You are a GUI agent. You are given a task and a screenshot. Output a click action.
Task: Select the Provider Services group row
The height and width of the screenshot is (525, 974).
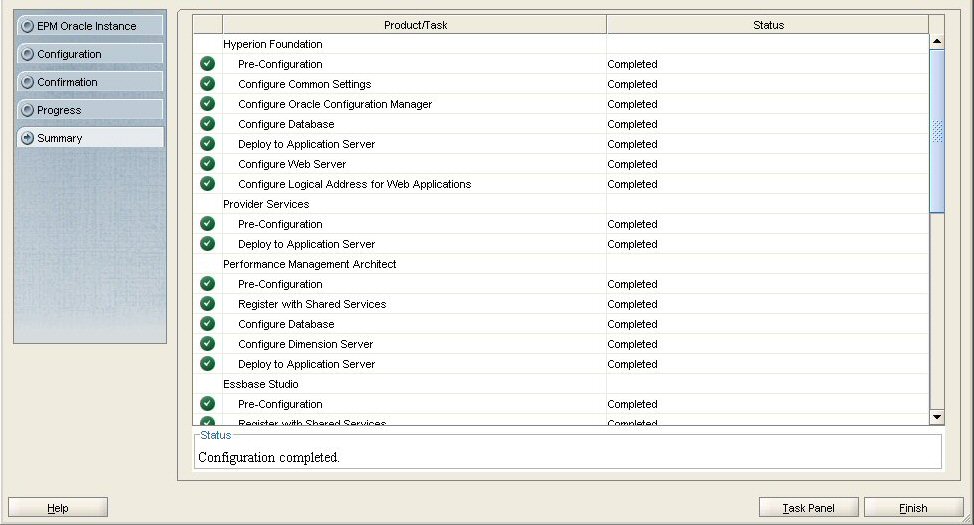click(561, 204)
